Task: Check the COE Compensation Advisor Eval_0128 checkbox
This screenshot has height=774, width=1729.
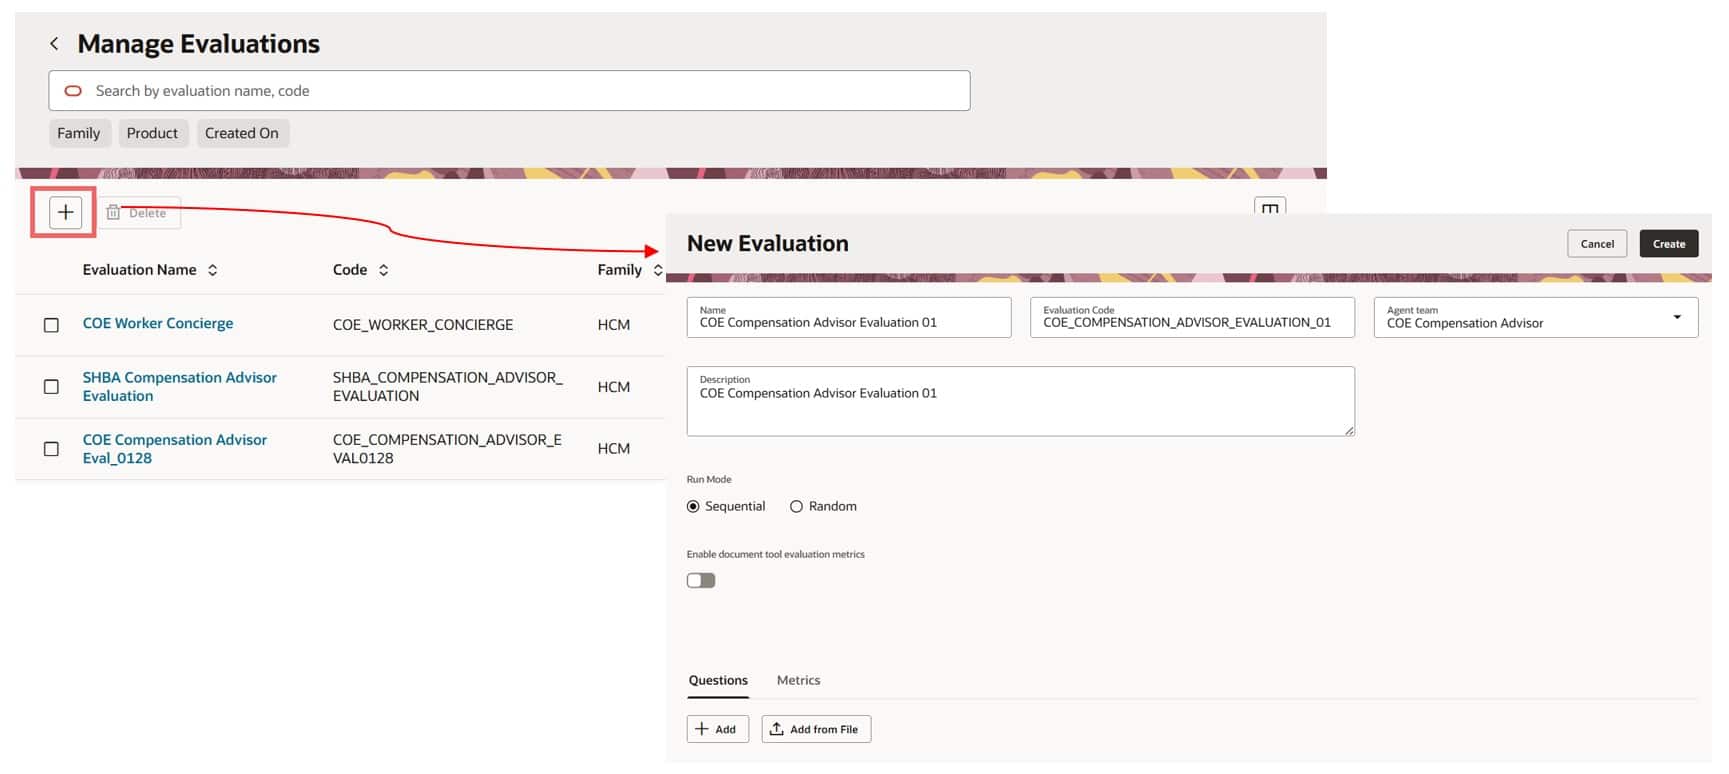Action: click(x=52, y=449)
